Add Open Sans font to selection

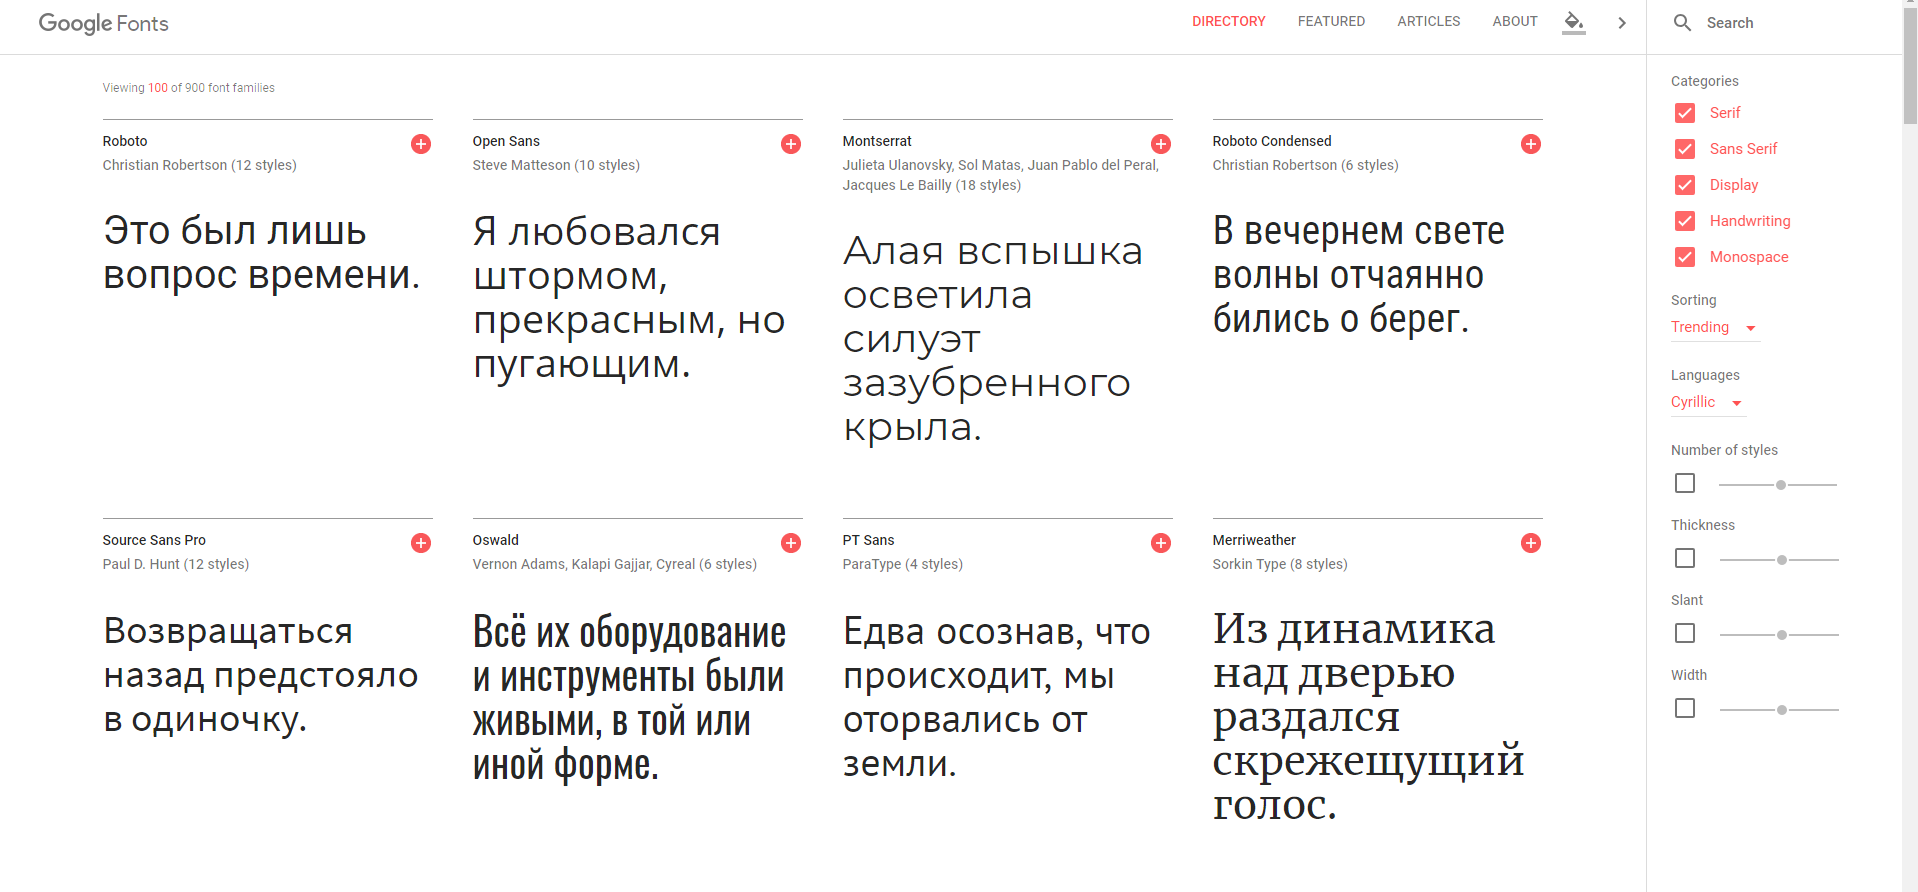coord(791,144)
